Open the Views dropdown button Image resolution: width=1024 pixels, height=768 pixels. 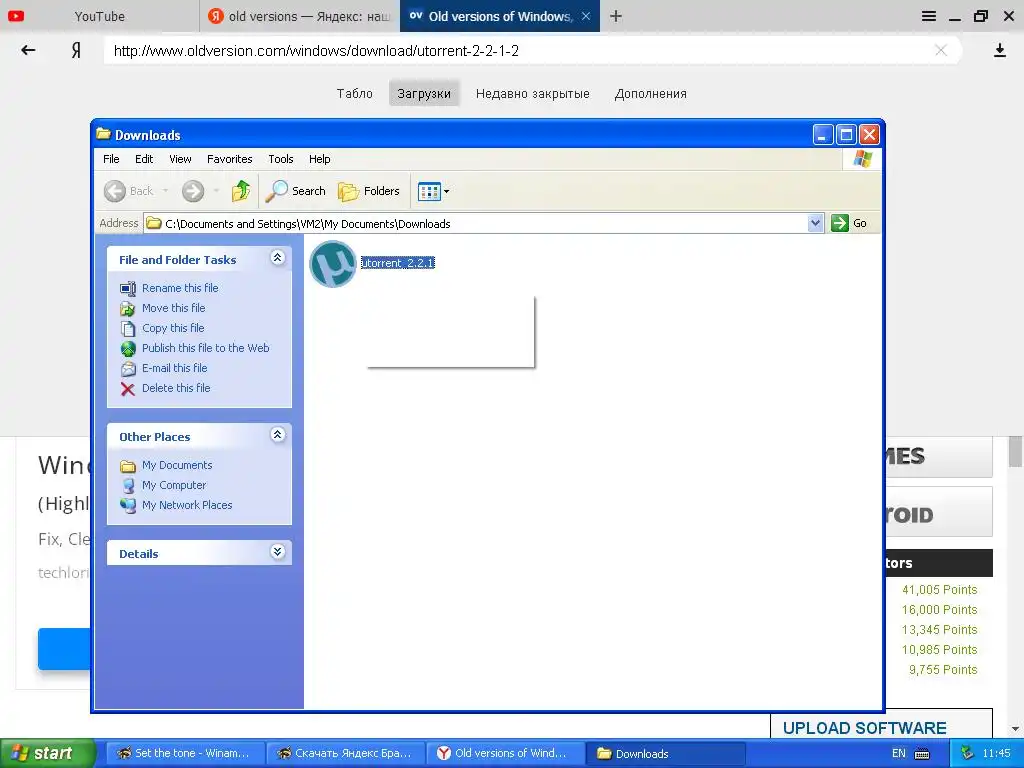coord(434,191)
